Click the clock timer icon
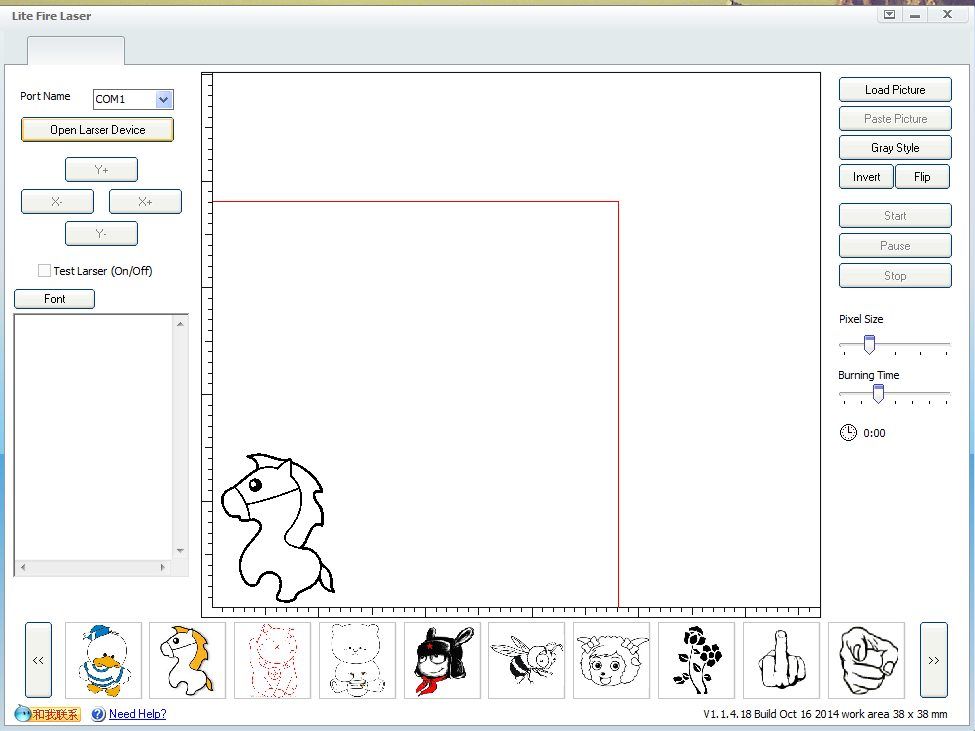The width and height of the screenshot is (975, 731). (848, 433)
